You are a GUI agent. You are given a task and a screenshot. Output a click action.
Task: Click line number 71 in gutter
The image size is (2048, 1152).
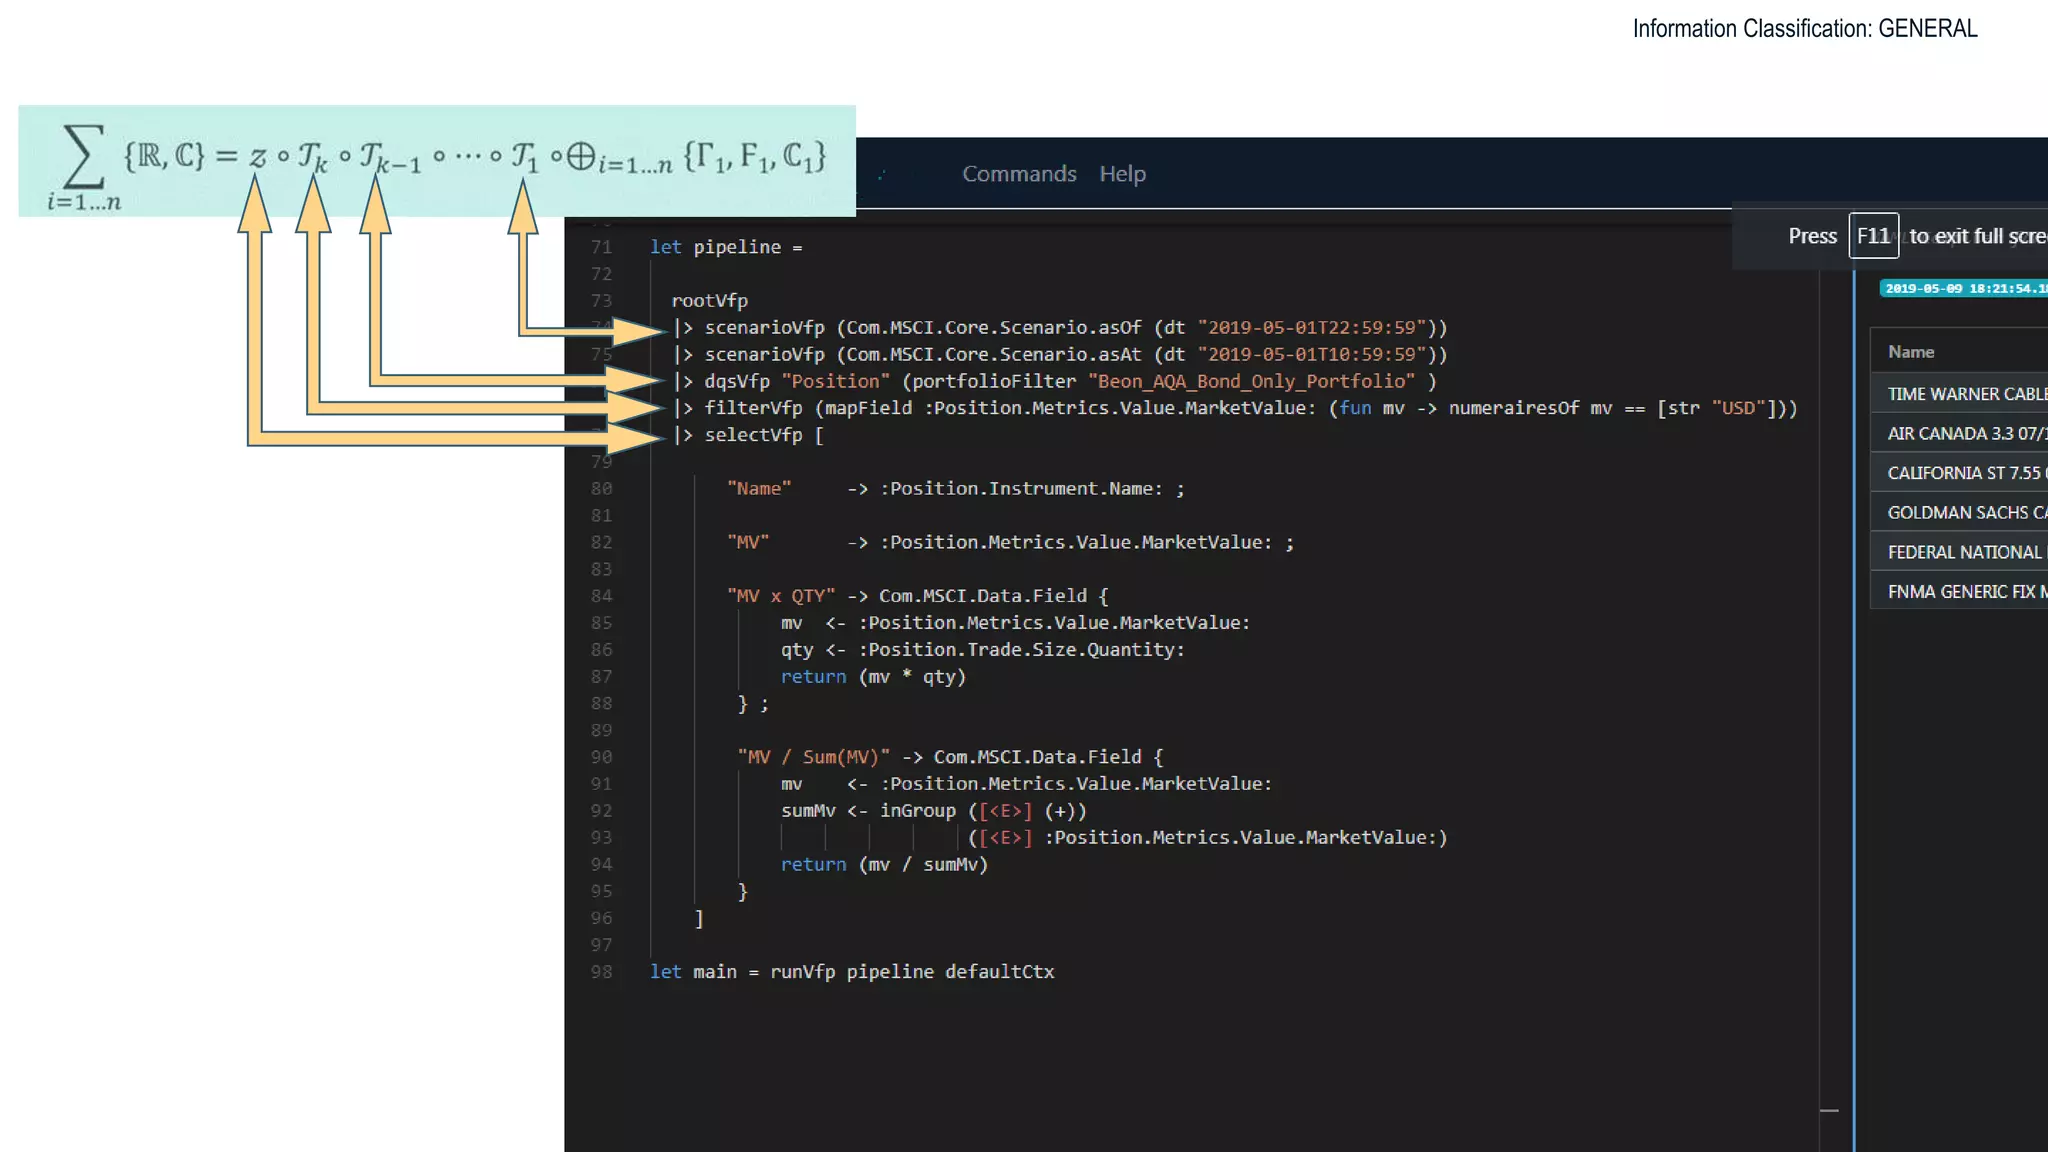(x=601, y=247)
